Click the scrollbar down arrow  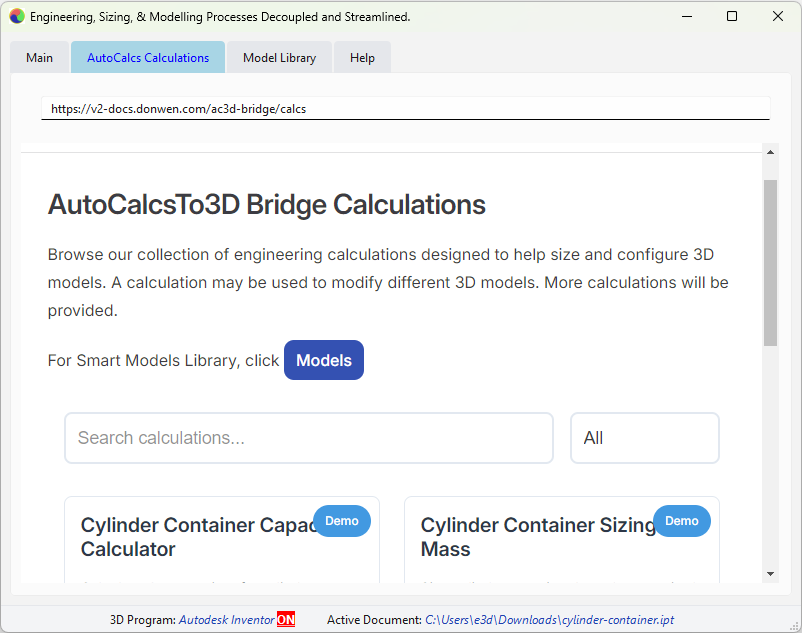click(770, 574)
